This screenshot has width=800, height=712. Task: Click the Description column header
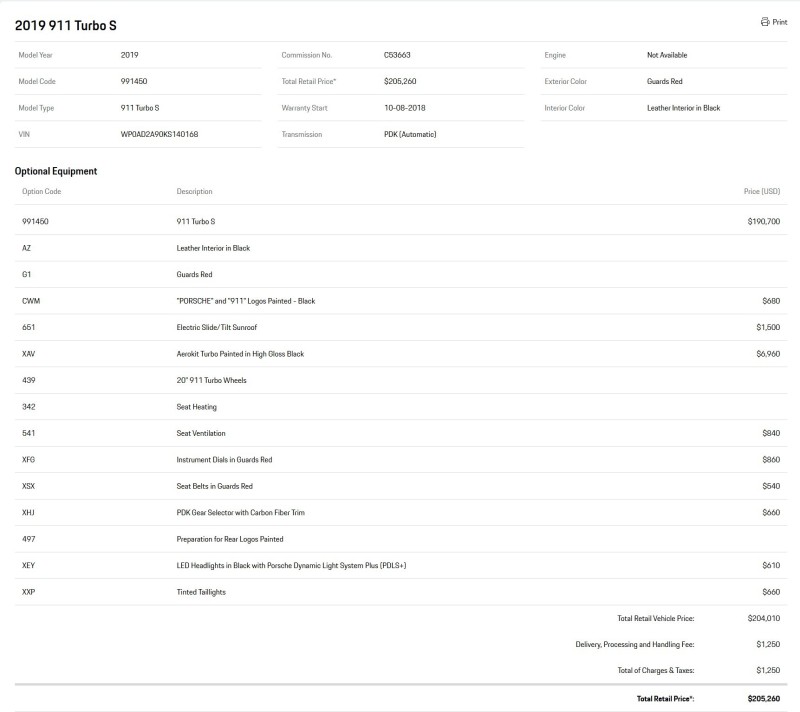[x=194, y=191]
